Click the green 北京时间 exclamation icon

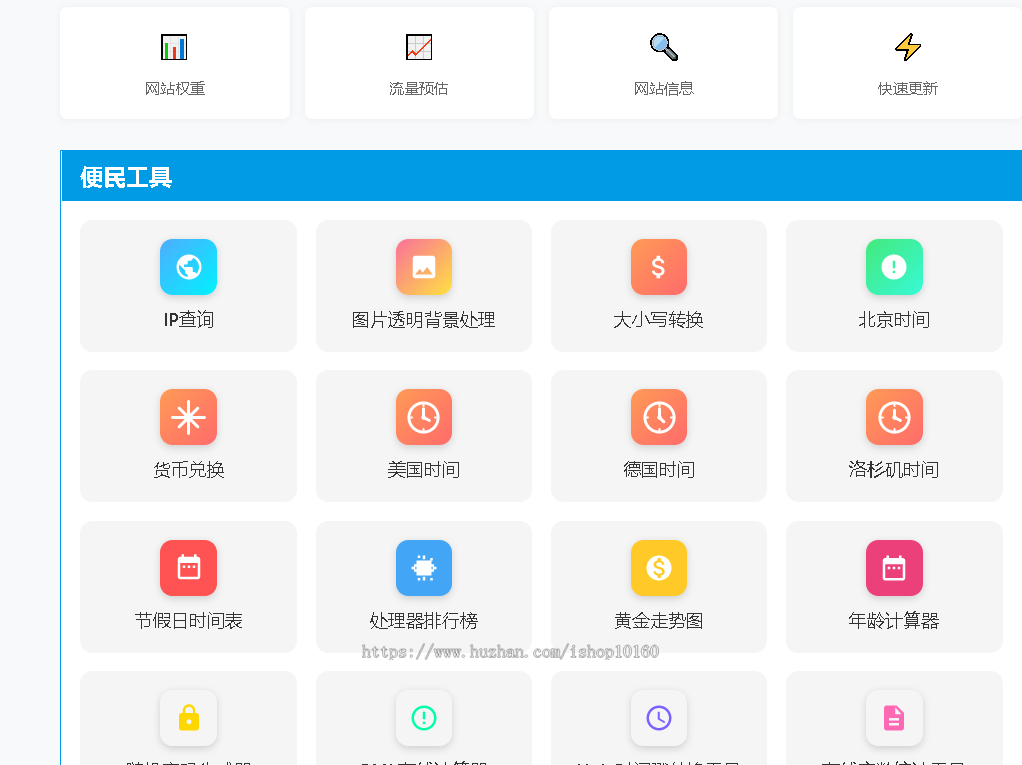click(x=894, y=267)
